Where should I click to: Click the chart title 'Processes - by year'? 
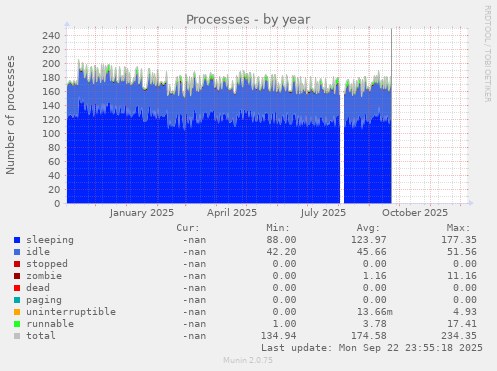pyautogui.click(x=248, y=20)
